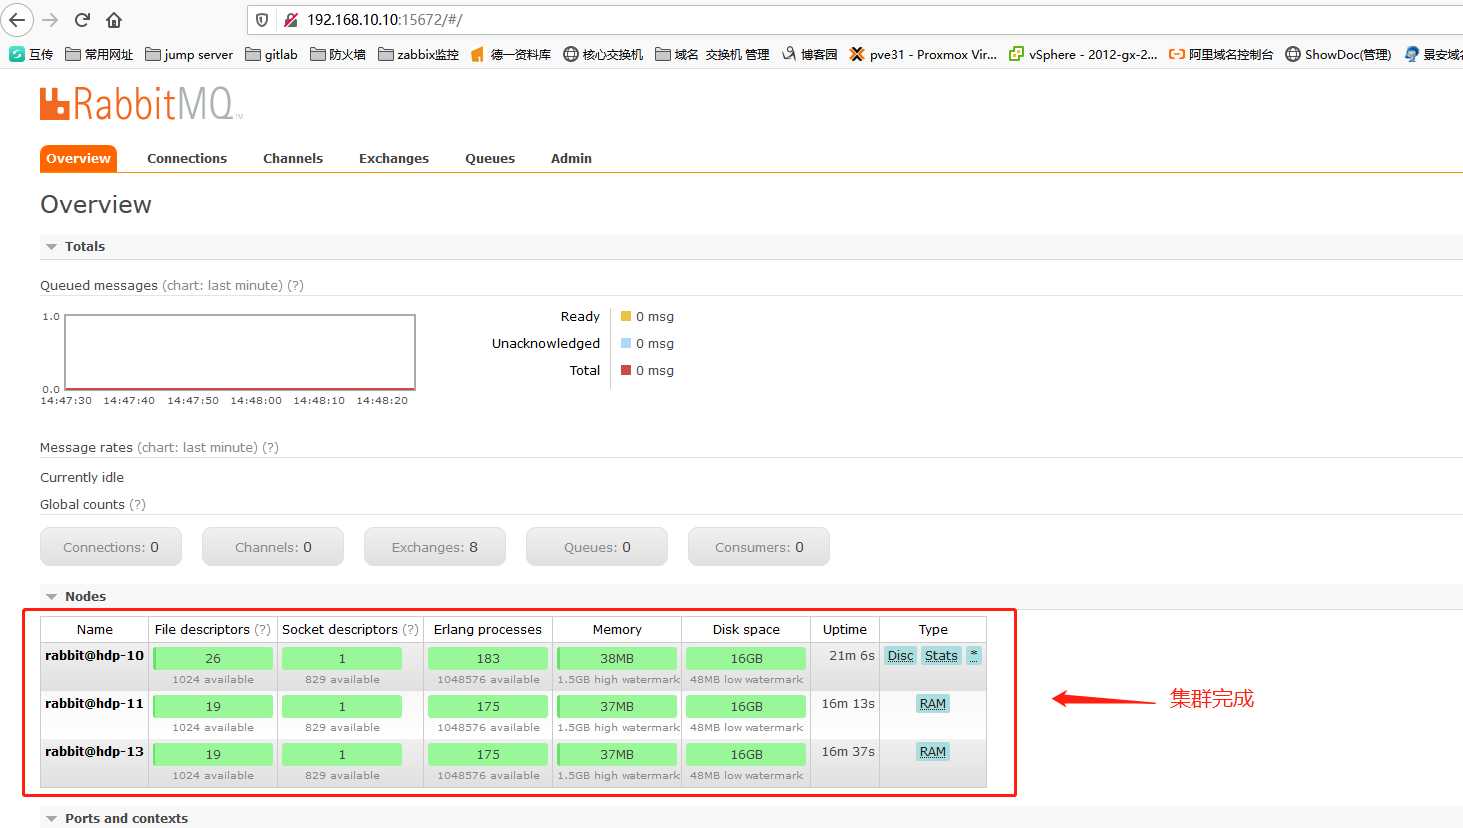Open the gitlab bookmark folder
Screen dimensions: 1463x828
click(271, 54)
